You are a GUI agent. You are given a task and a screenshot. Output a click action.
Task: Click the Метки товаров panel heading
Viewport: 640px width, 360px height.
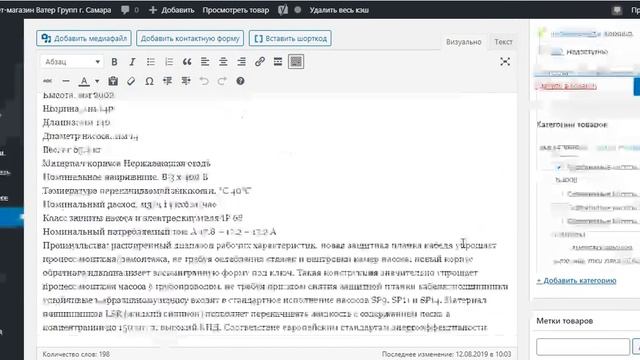click(x=565, y=321)
